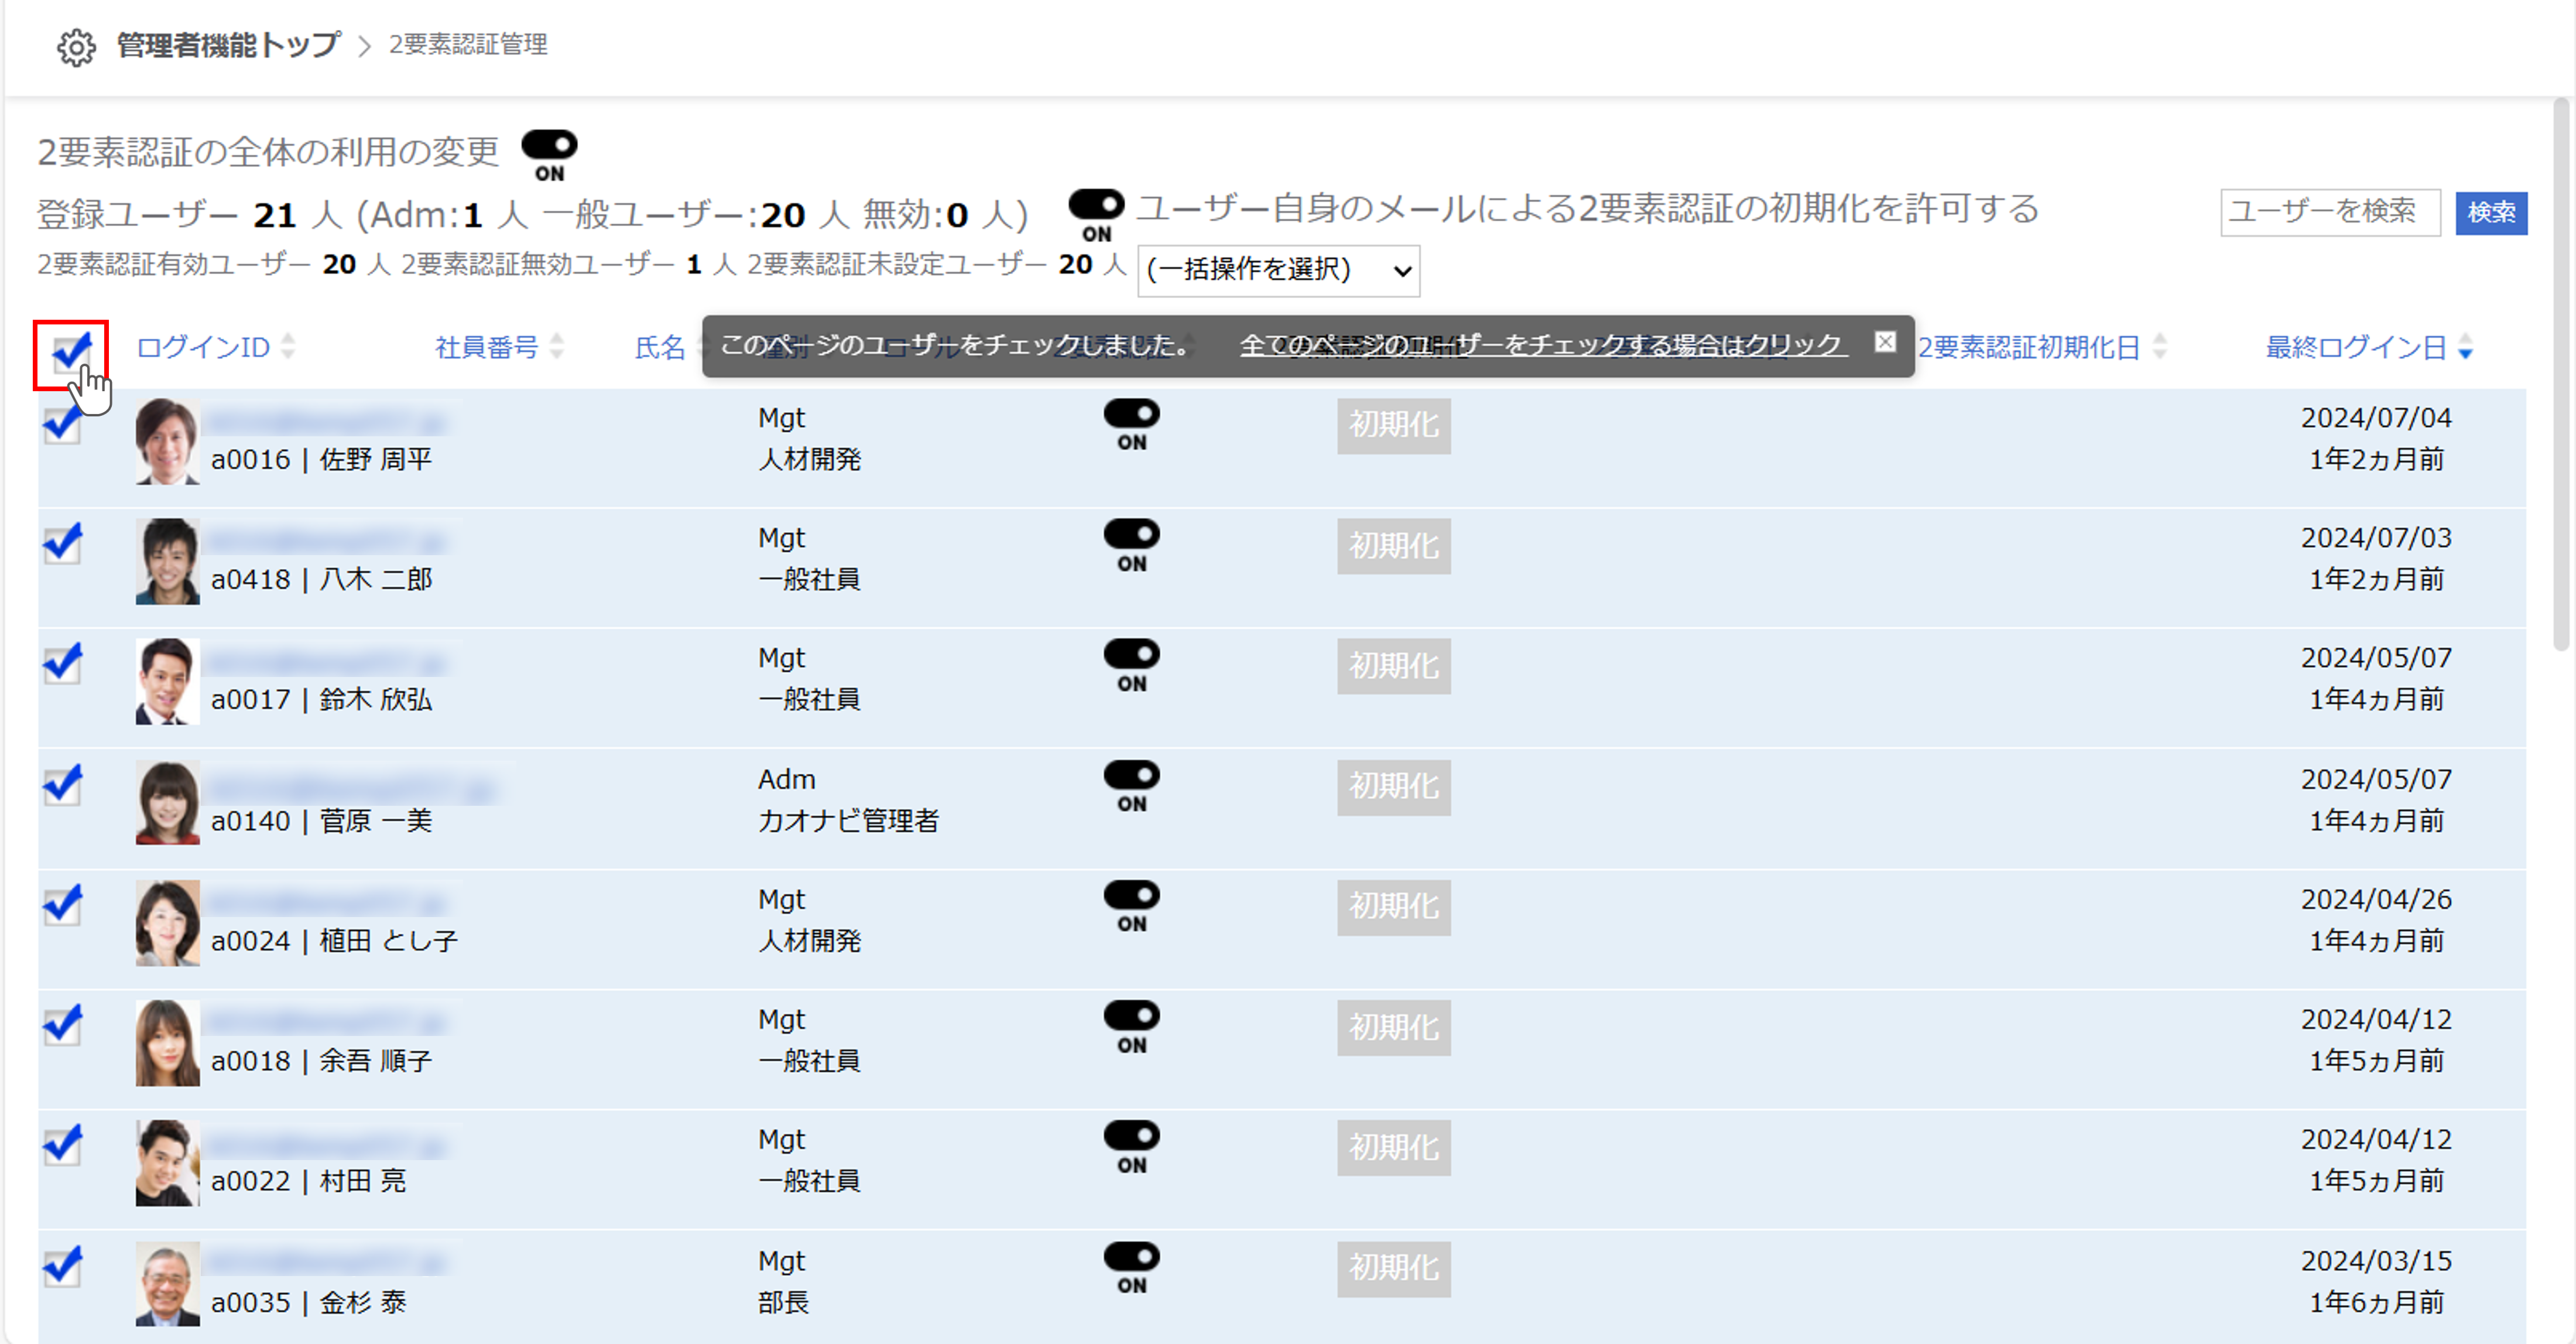Open the 管理者機能トップ settings gear icon
The height and width of the screenshot is (1344, 2576).
click(x=76, y=45)
